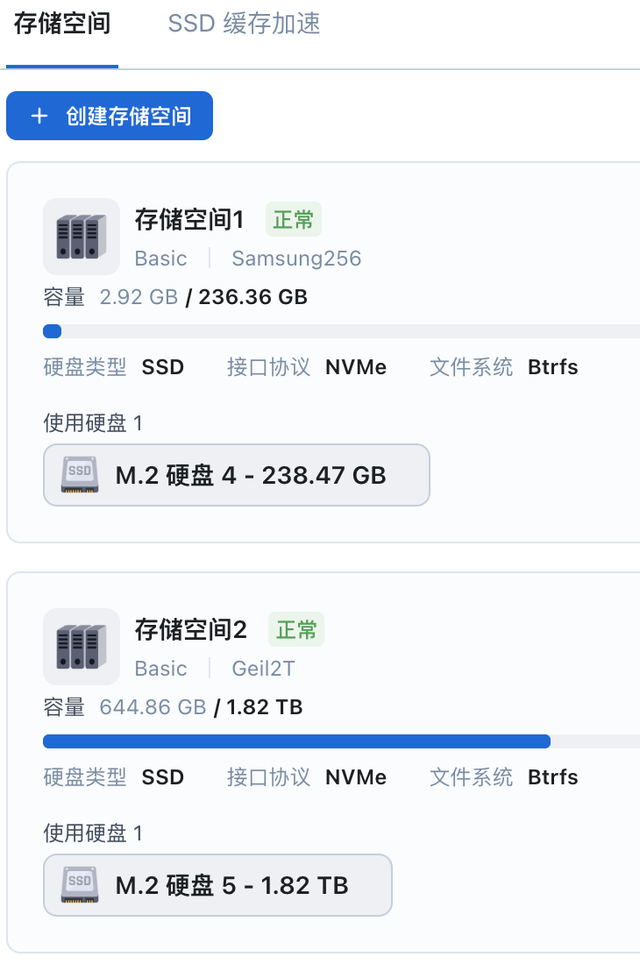Open the SSD 缓存加速 tab
640x964 pixels.
click(x=244, y=24)
